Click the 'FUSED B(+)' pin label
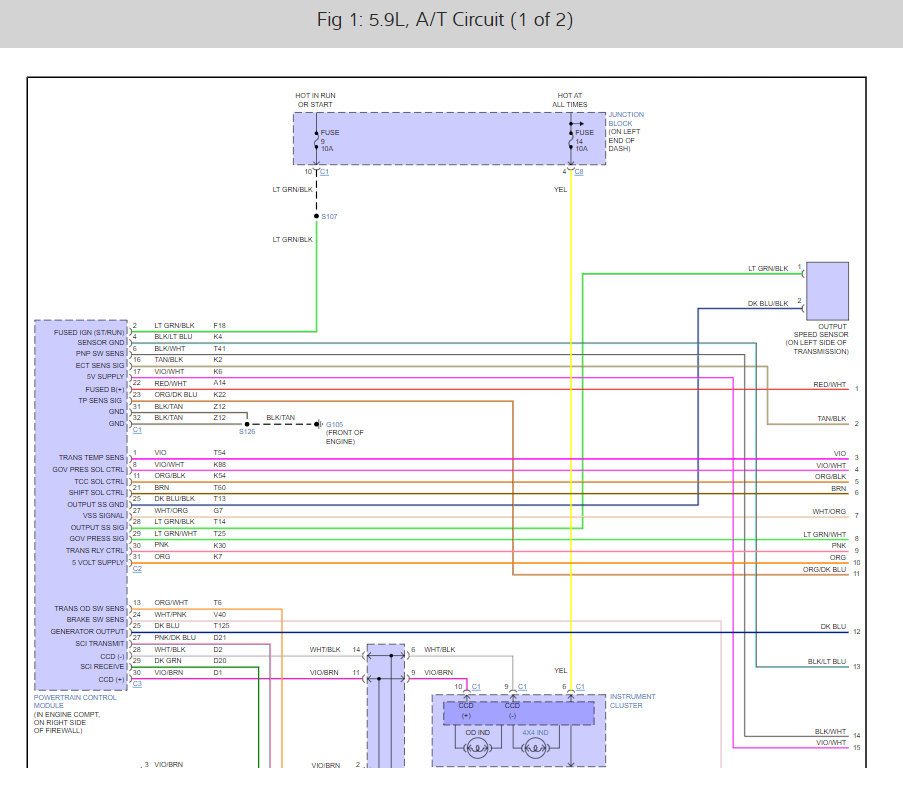903x799 pixels. tap(105, 389)
